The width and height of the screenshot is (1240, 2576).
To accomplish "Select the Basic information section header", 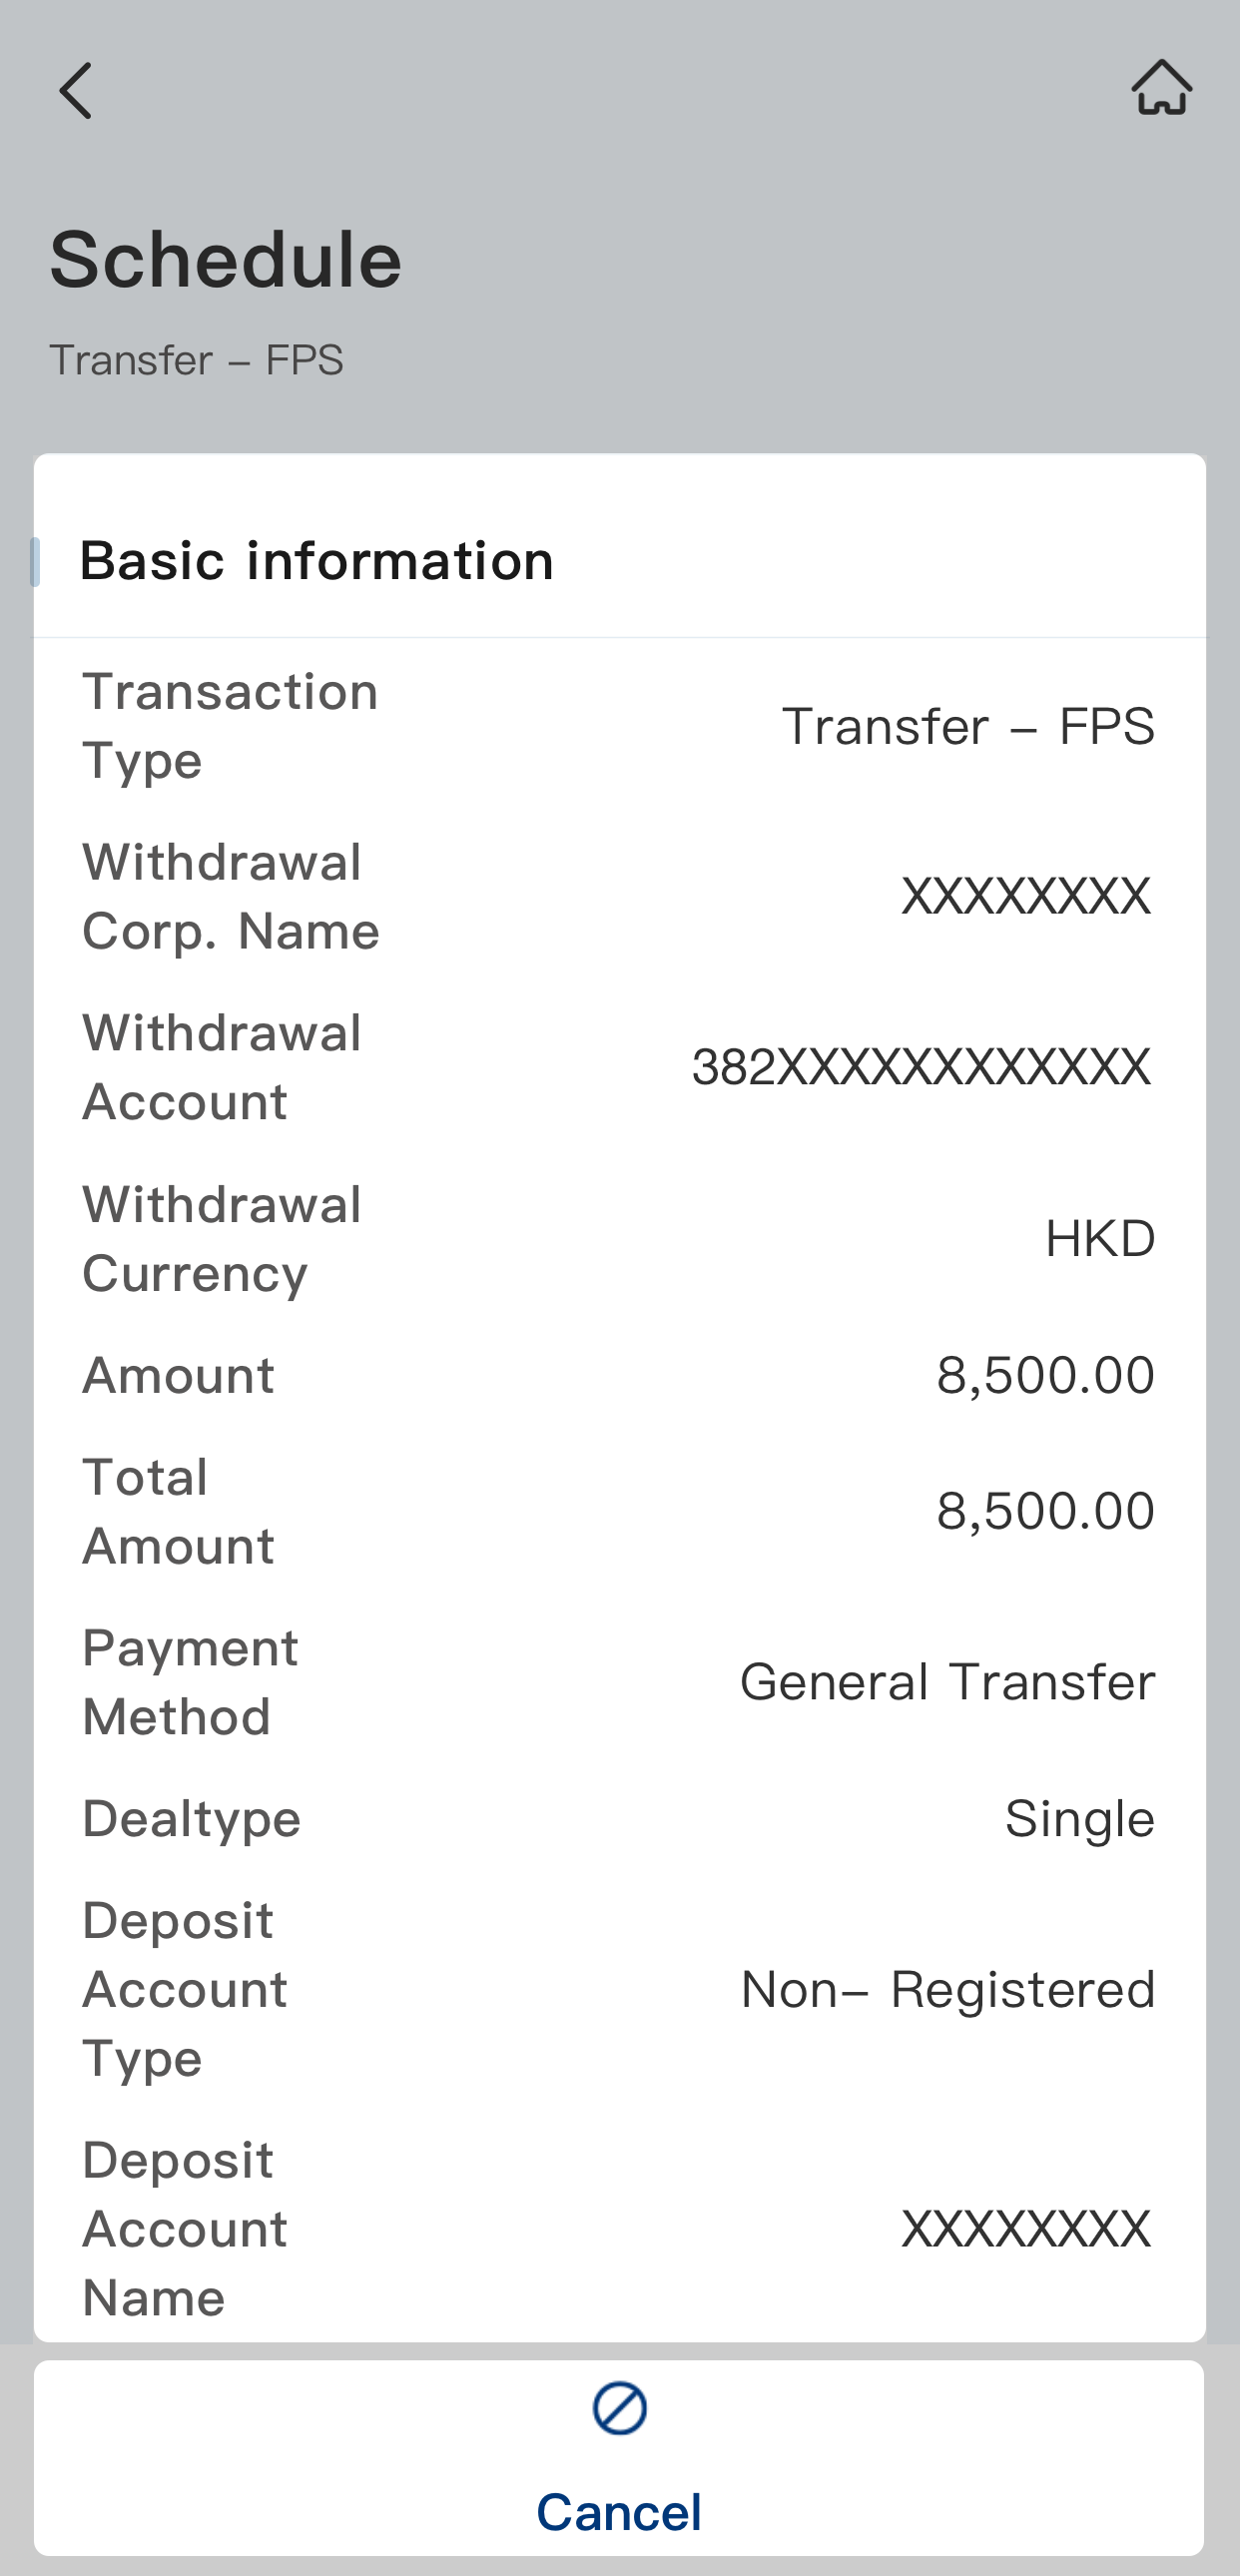I will 316,560.
